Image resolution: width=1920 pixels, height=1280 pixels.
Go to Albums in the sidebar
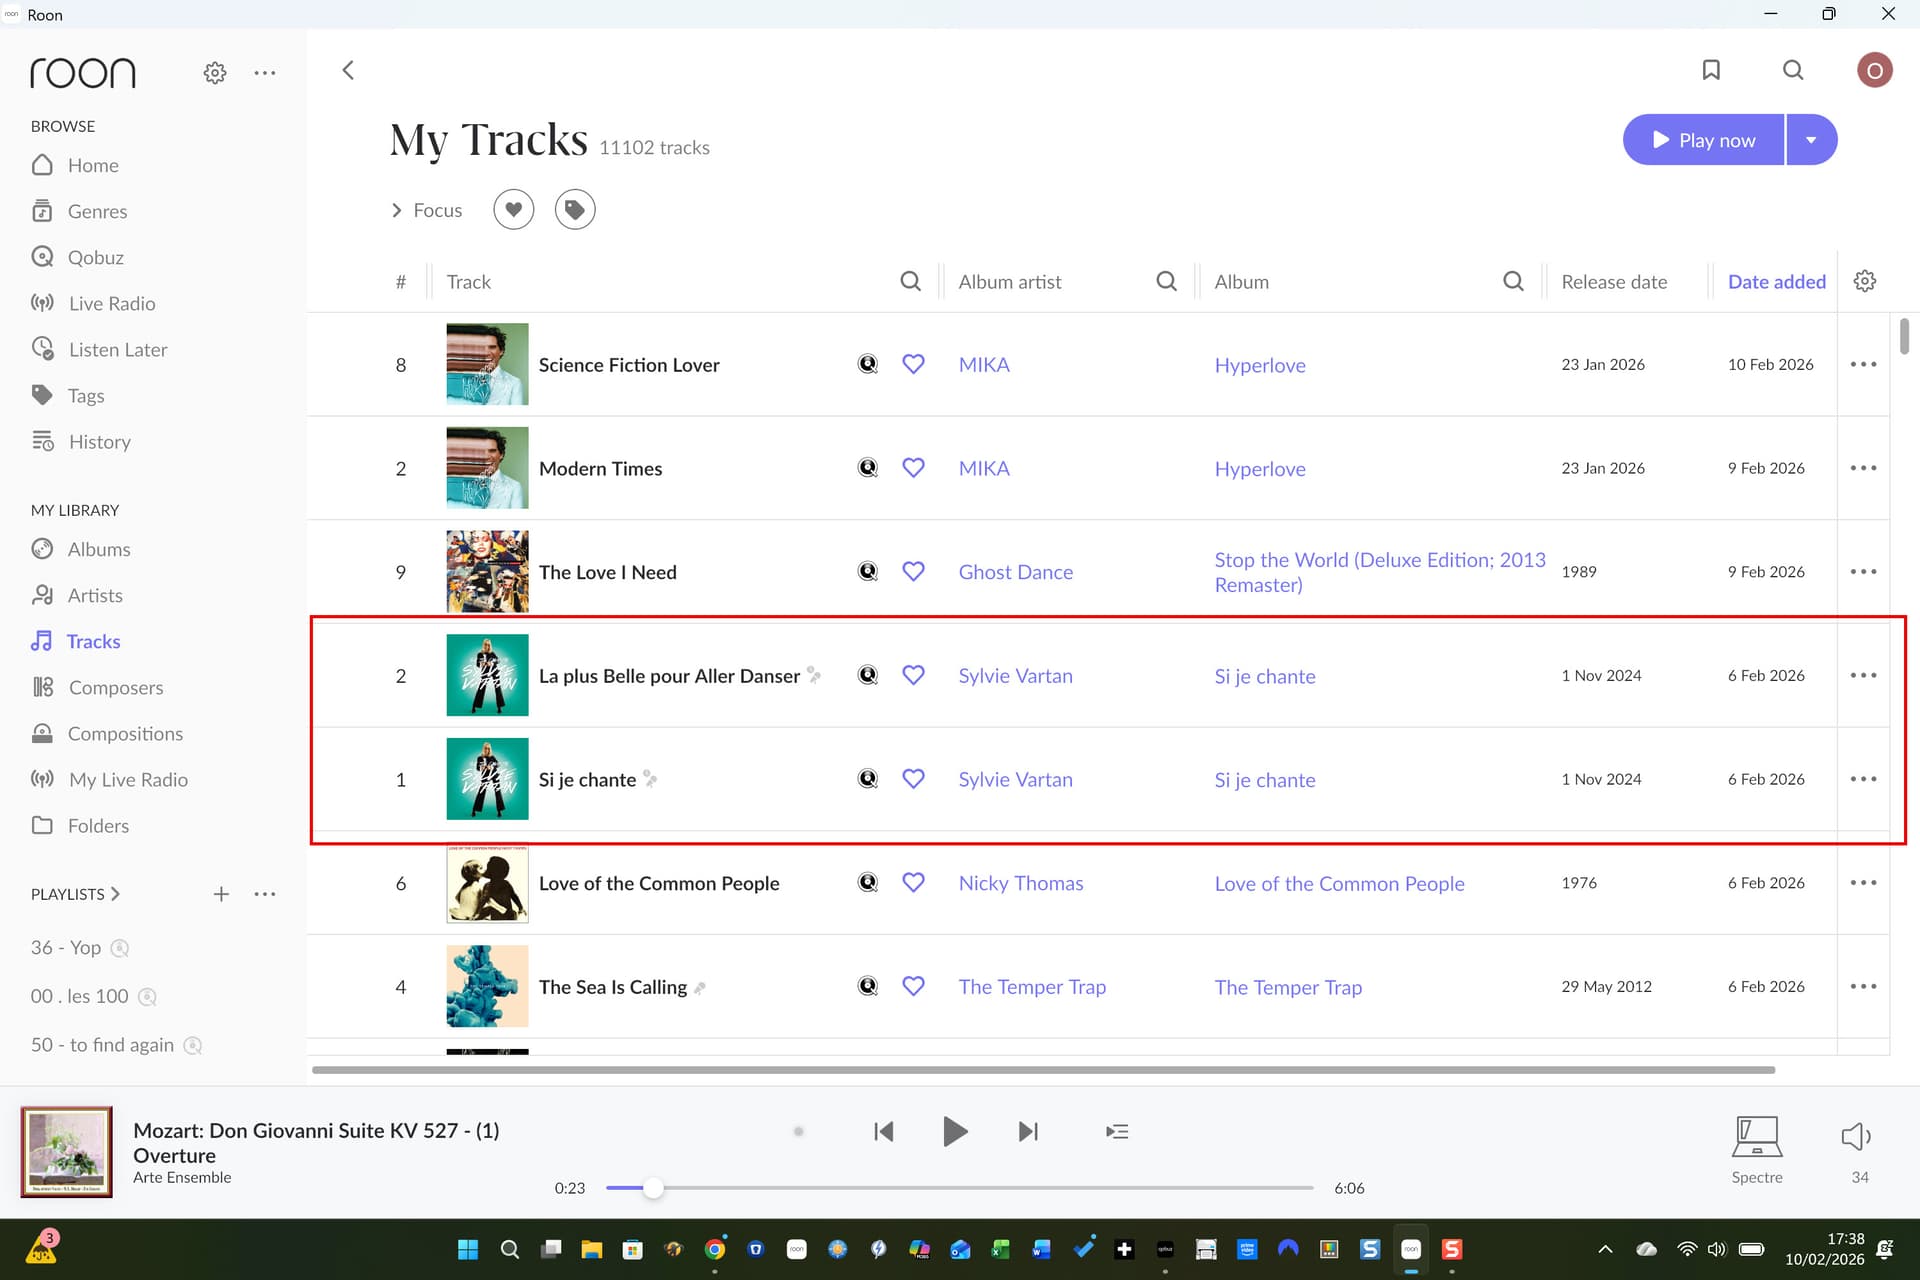click(98, 549)
